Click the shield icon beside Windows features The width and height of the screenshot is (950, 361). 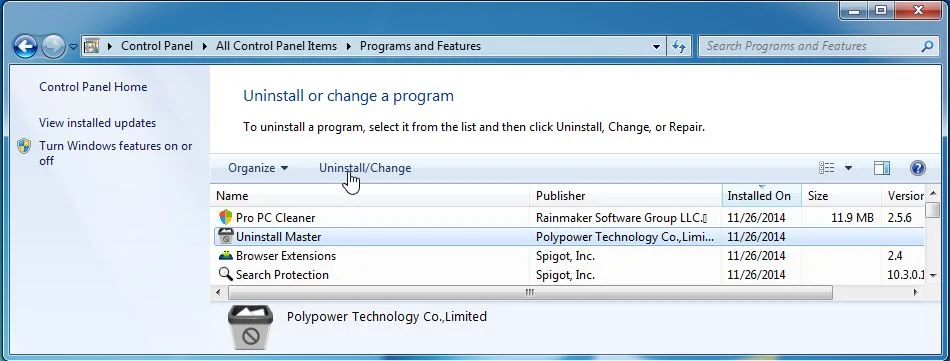tap(24, 146)
